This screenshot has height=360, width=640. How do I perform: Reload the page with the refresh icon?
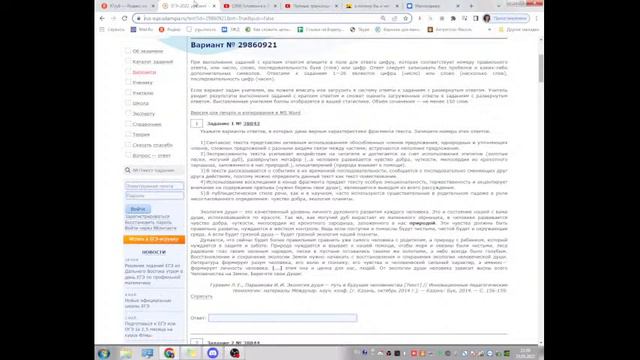tap(124, 18)
